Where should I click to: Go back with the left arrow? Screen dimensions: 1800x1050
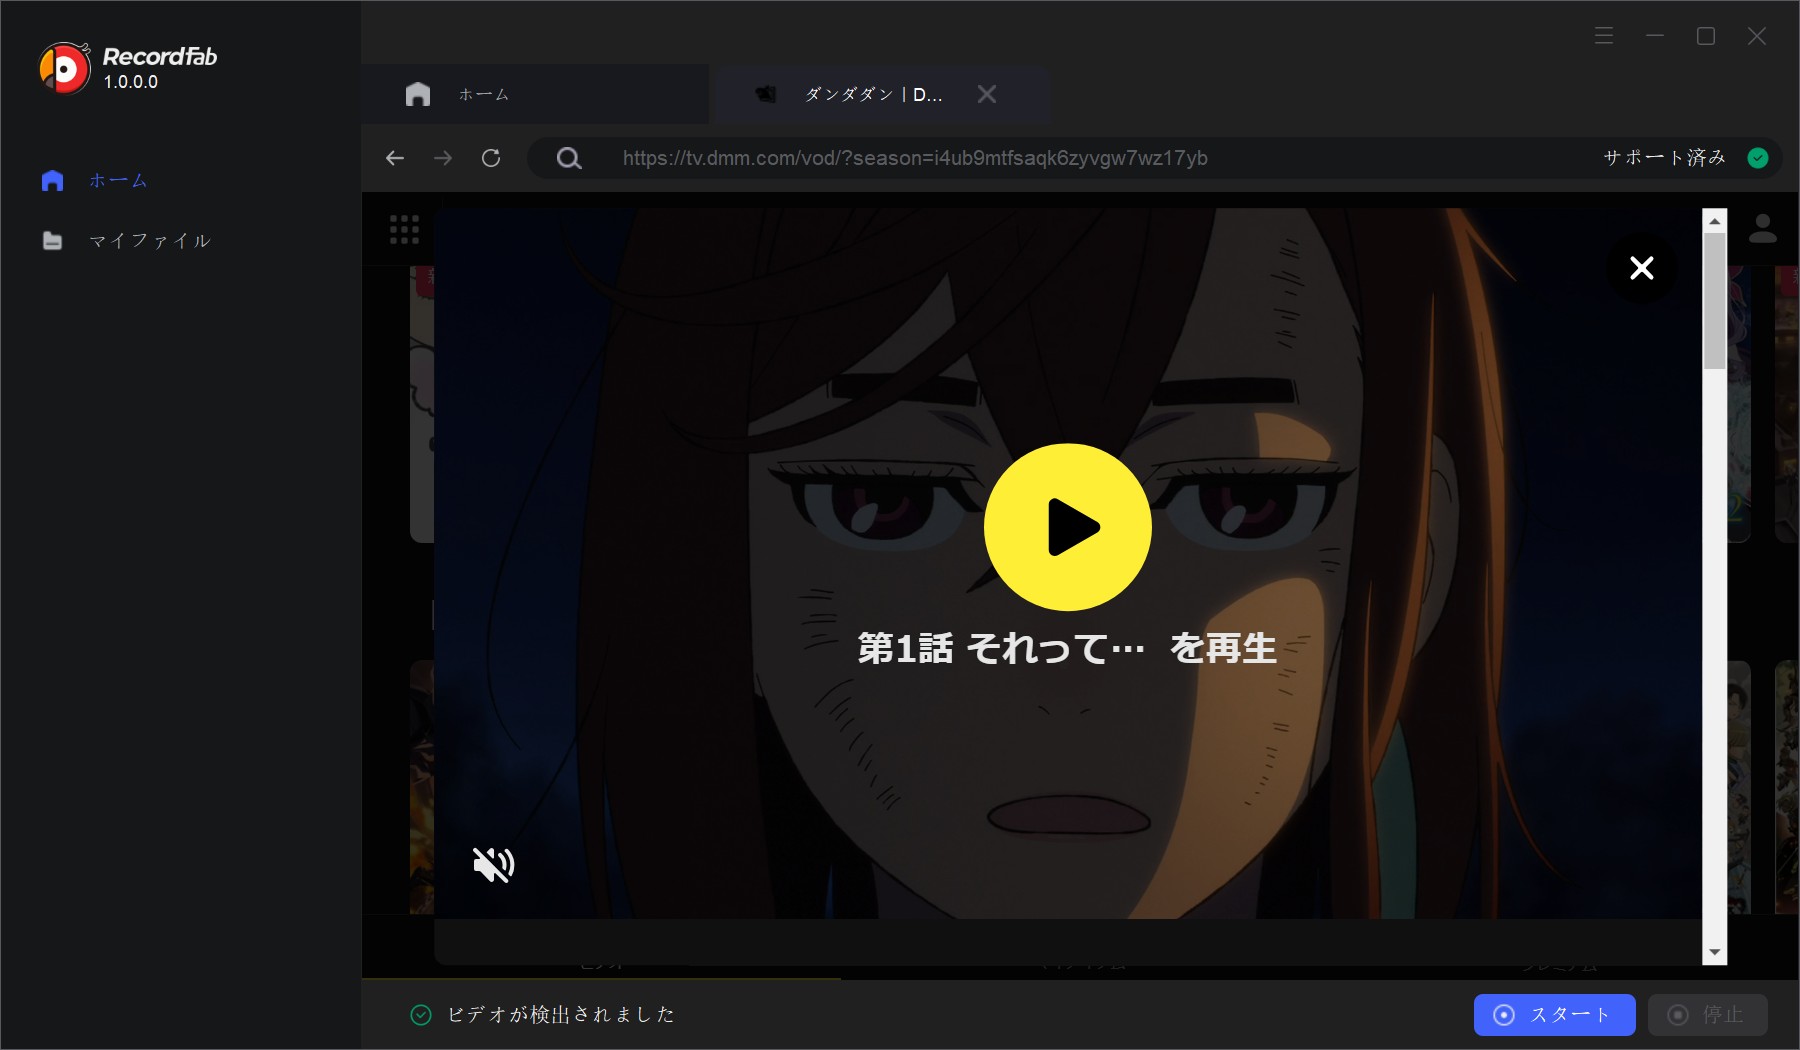click(x=395, y=158)
